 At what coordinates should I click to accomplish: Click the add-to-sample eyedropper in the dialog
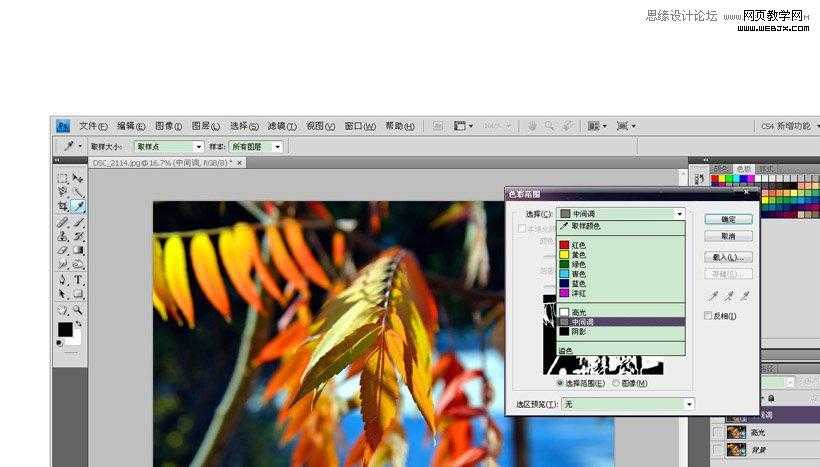[729, 297]
